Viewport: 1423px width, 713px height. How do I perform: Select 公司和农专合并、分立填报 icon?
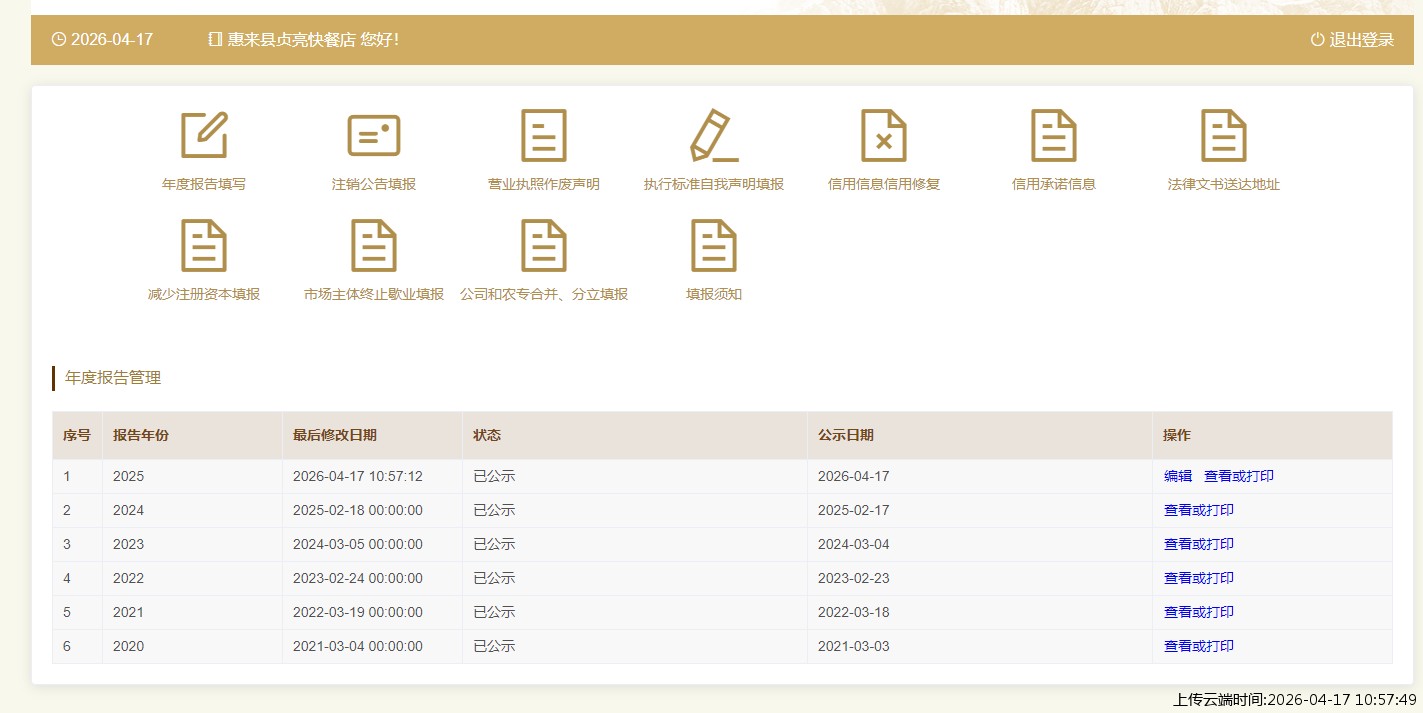click(x=544, y=246)
